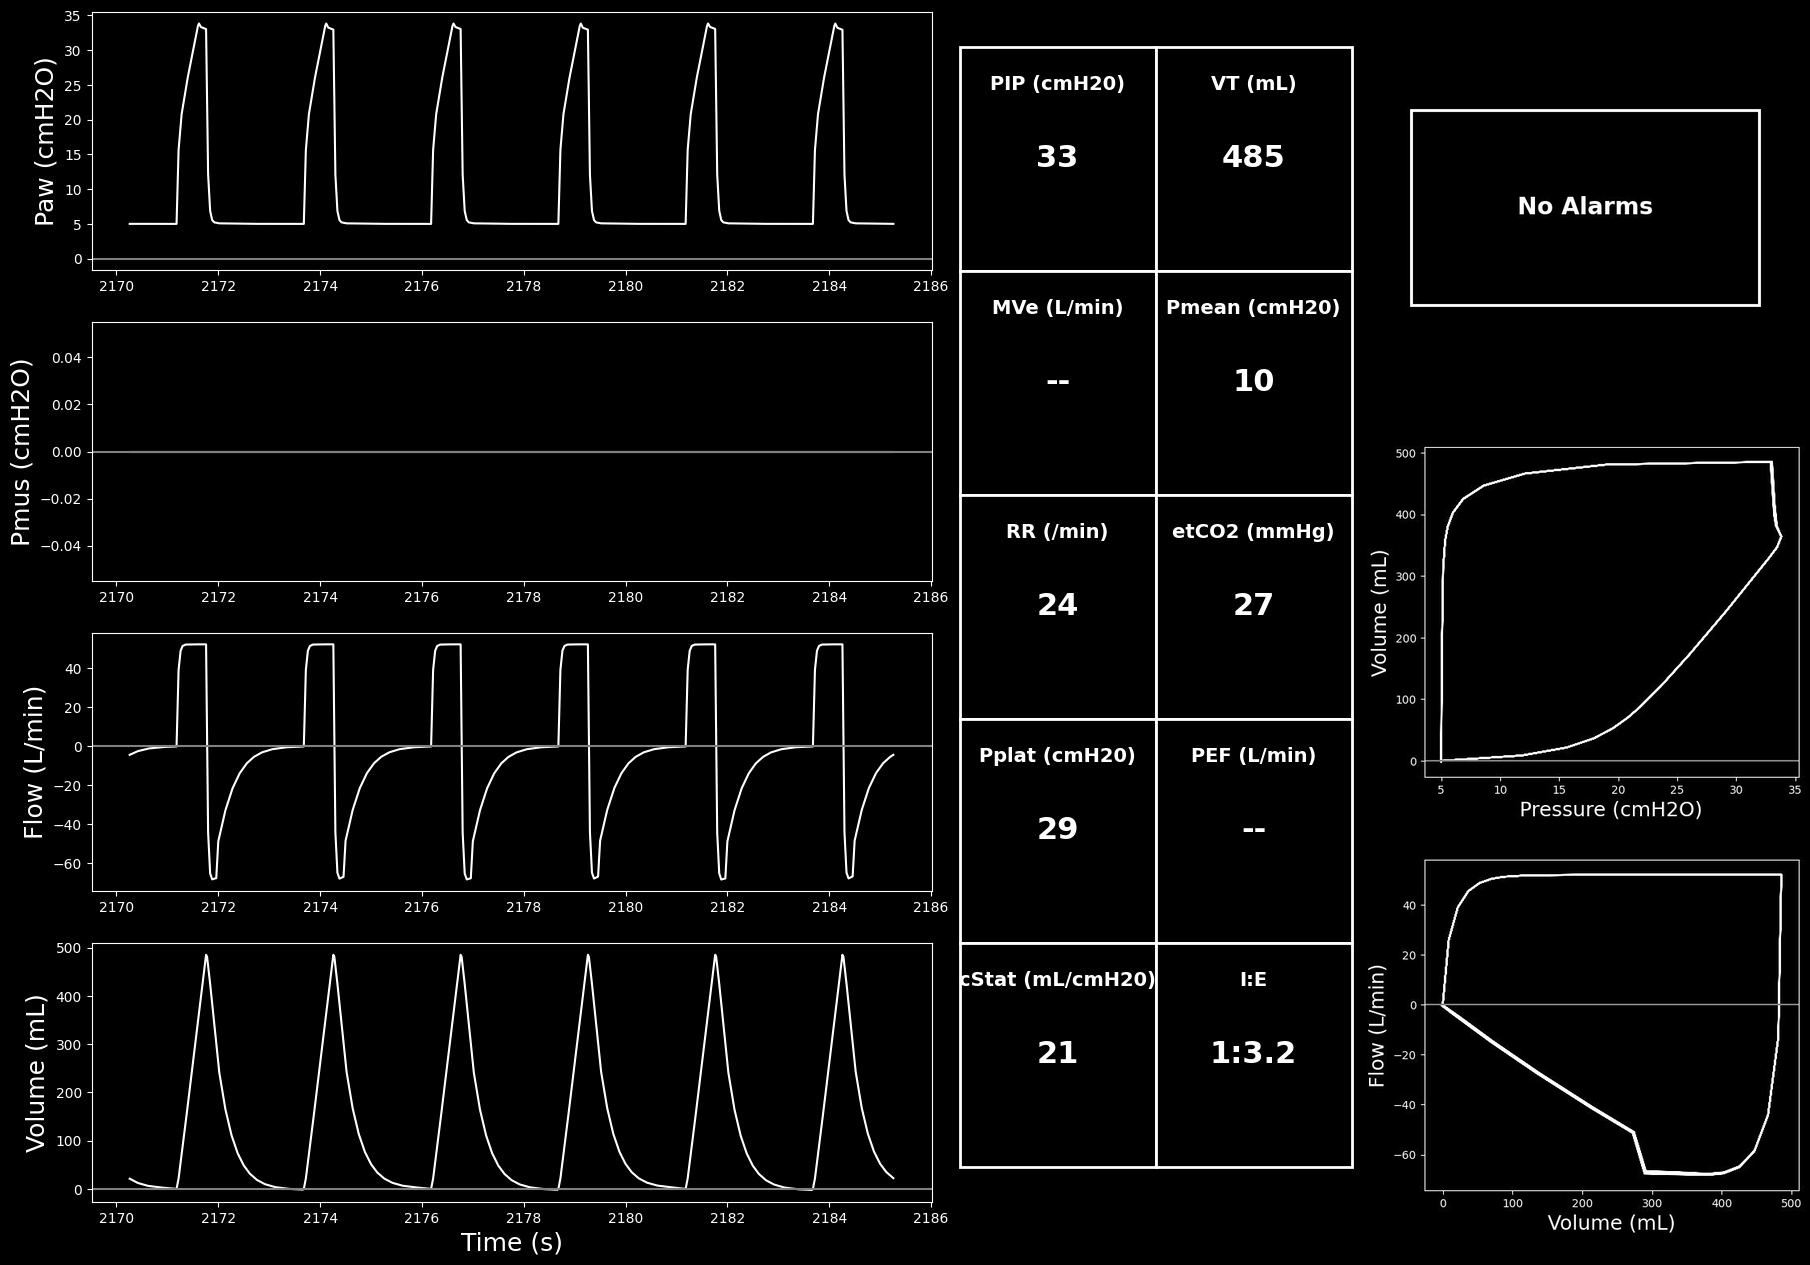
Task: Click the respiratory rate value 24
Action: click(x=1057, y=605)
